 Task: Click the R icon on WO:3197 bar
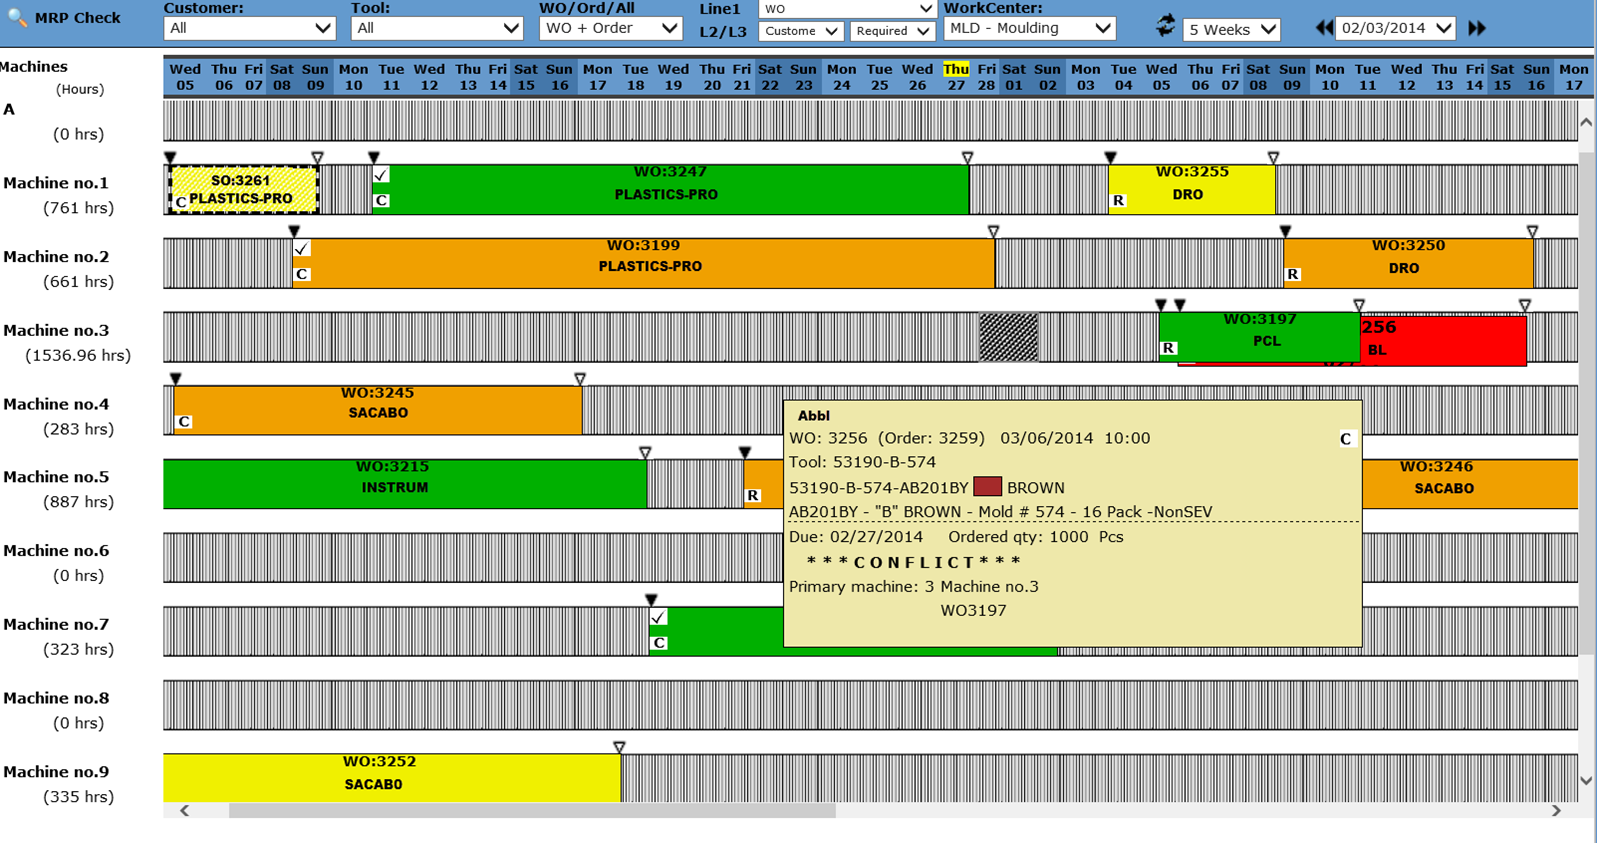(1168, 348)
